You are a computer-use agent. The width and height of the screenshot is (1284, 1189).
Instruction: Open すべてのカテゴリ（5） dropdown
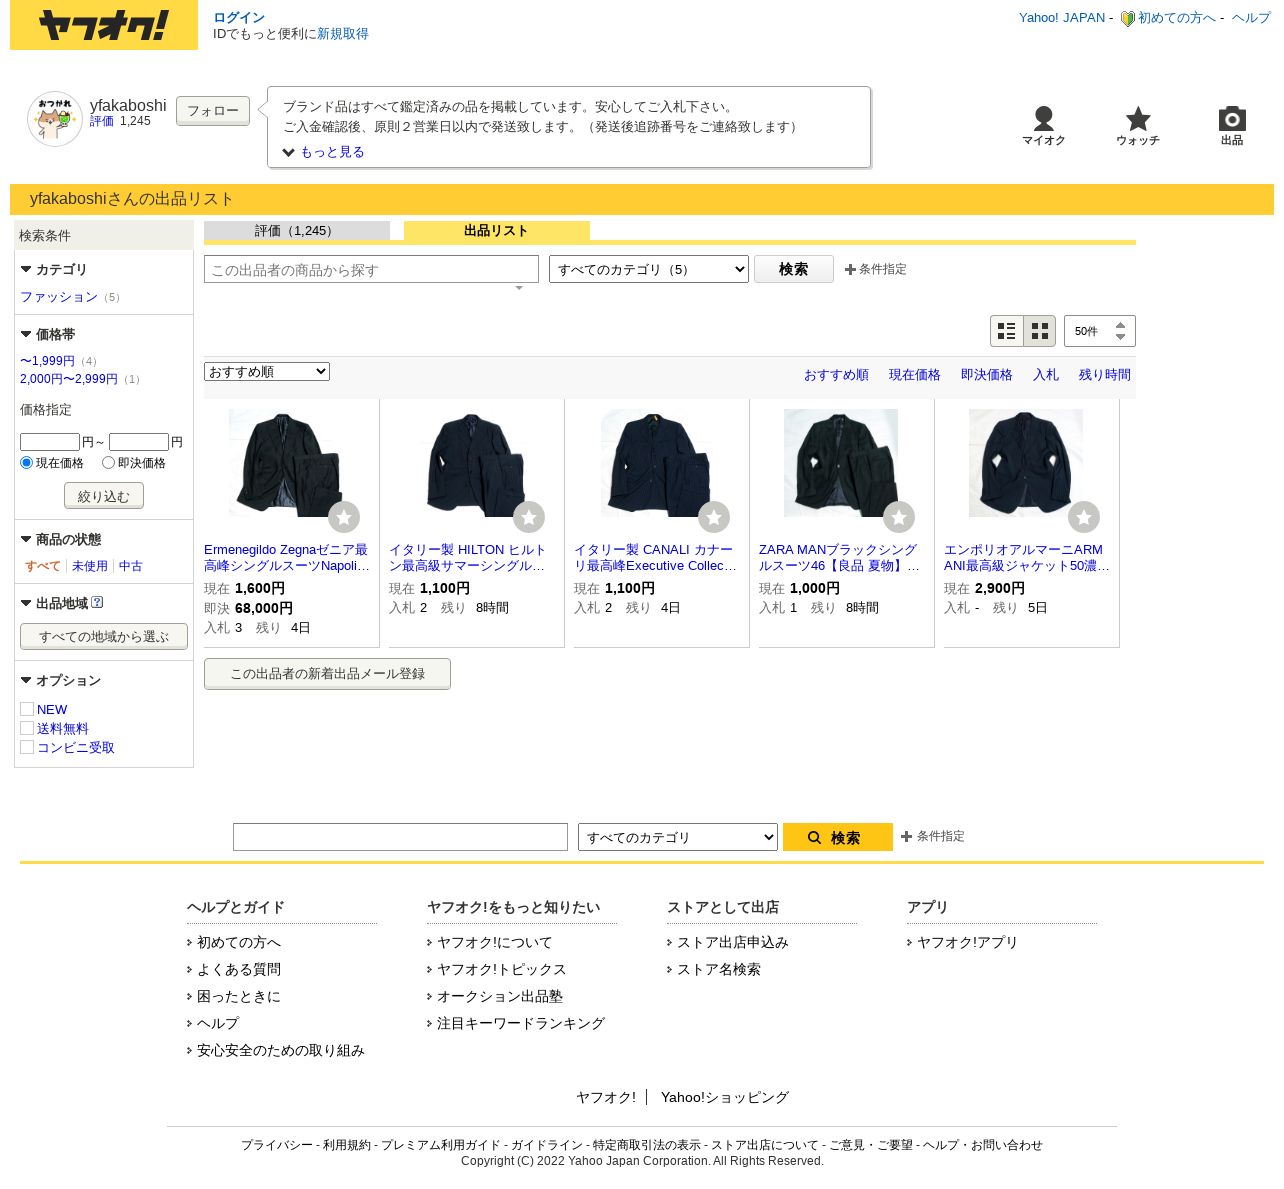click(649, 269)
